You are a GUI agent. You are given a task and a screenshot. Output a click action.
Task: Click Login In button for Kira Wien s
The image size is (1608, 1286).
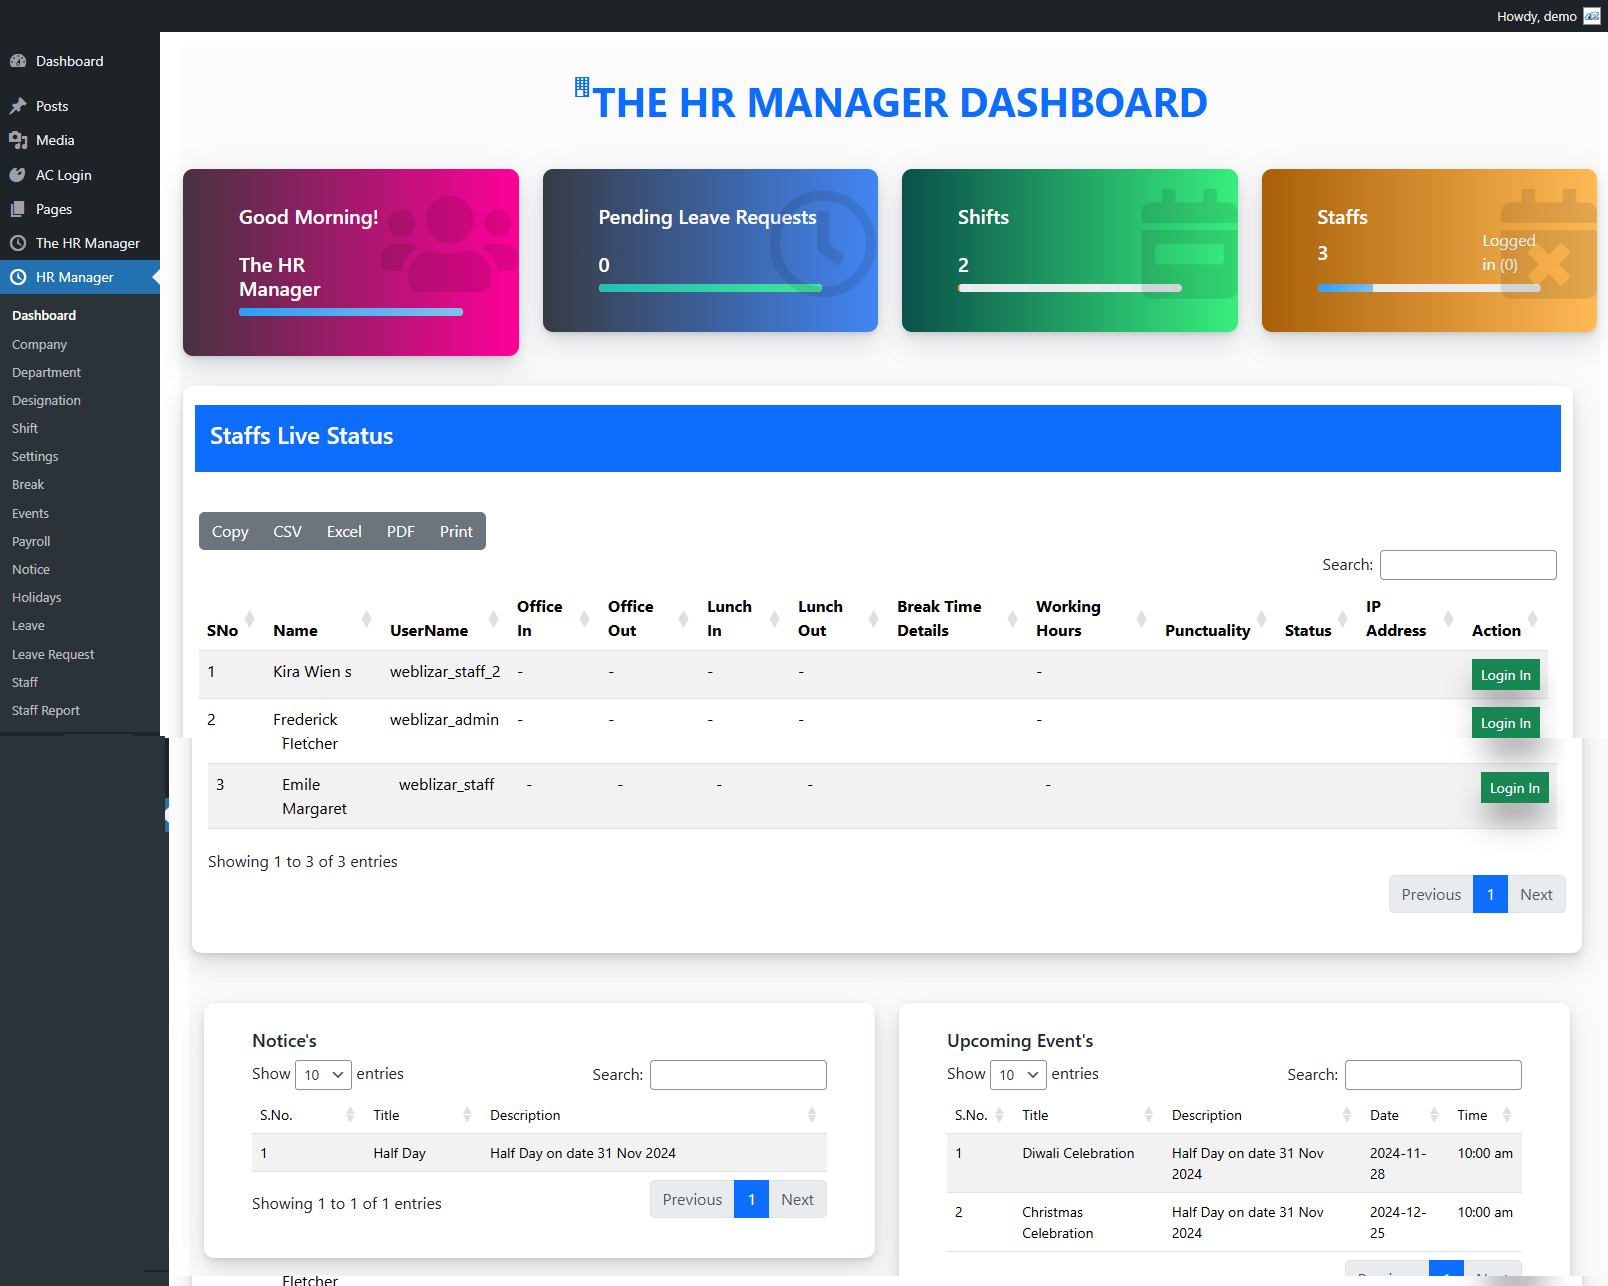pos(1505,675)
